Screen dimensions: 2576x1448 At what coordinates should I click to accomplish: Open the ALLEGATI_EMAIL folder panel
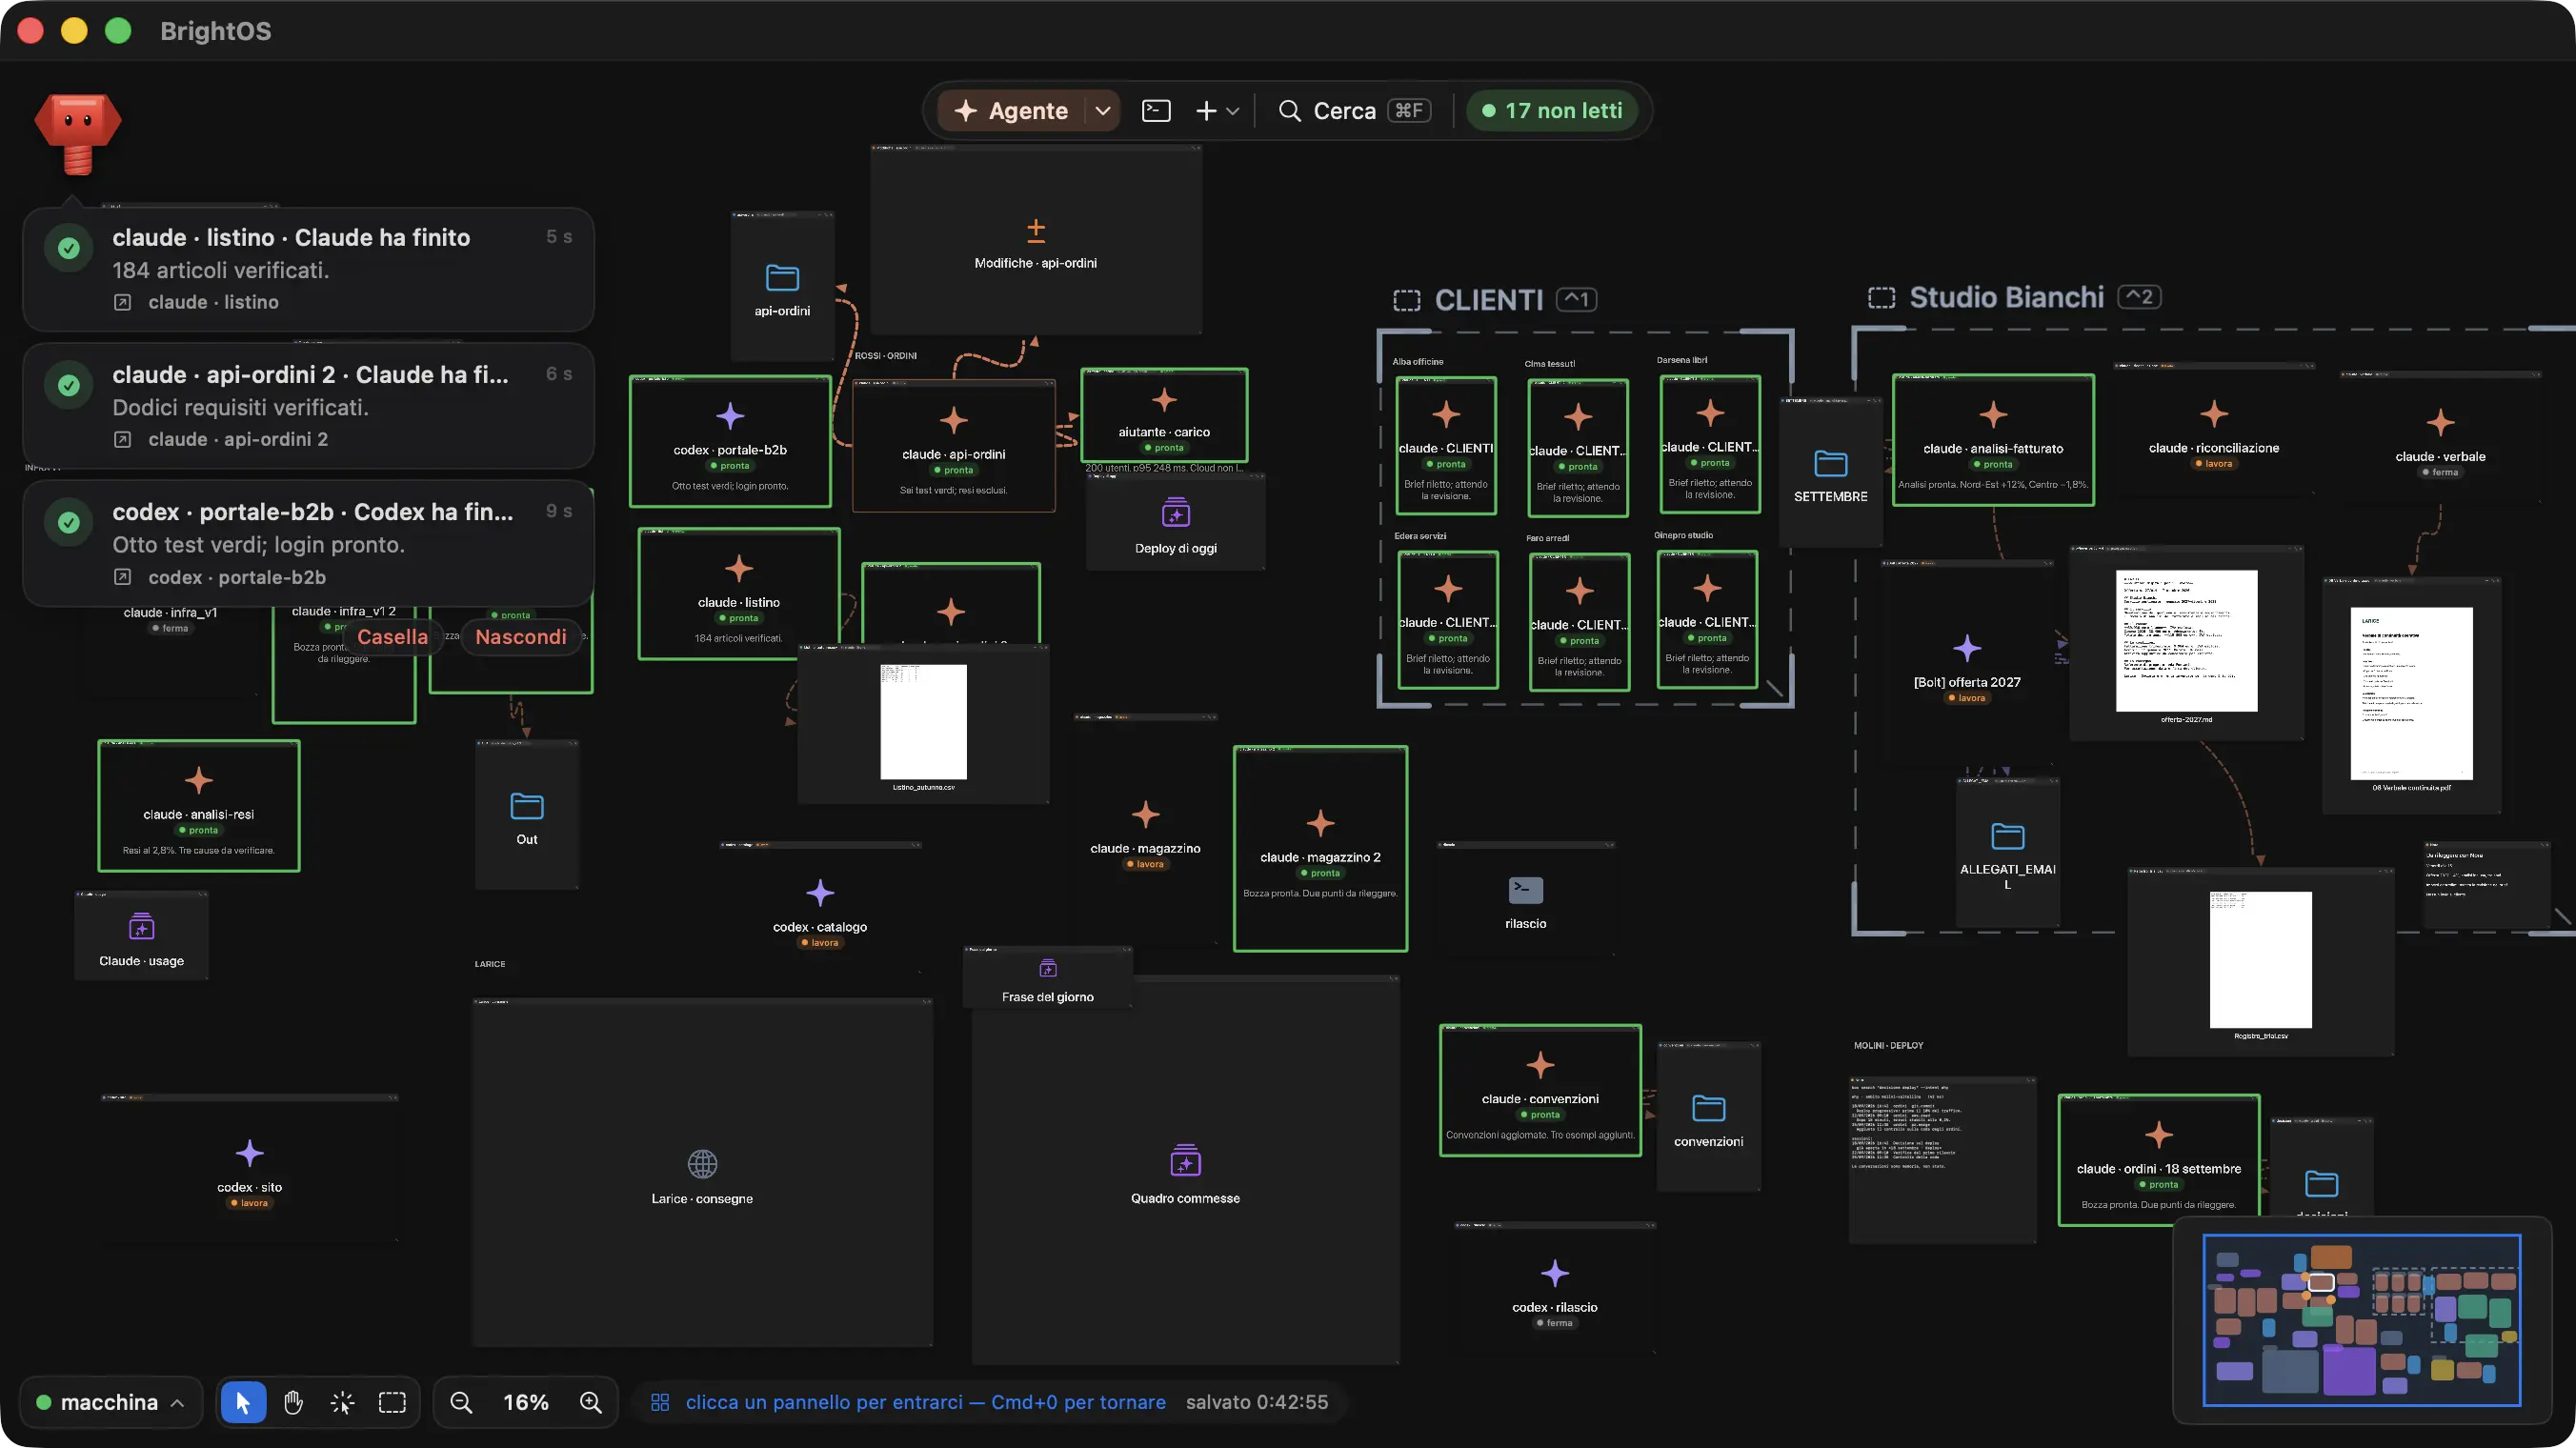click(2007, 852)
